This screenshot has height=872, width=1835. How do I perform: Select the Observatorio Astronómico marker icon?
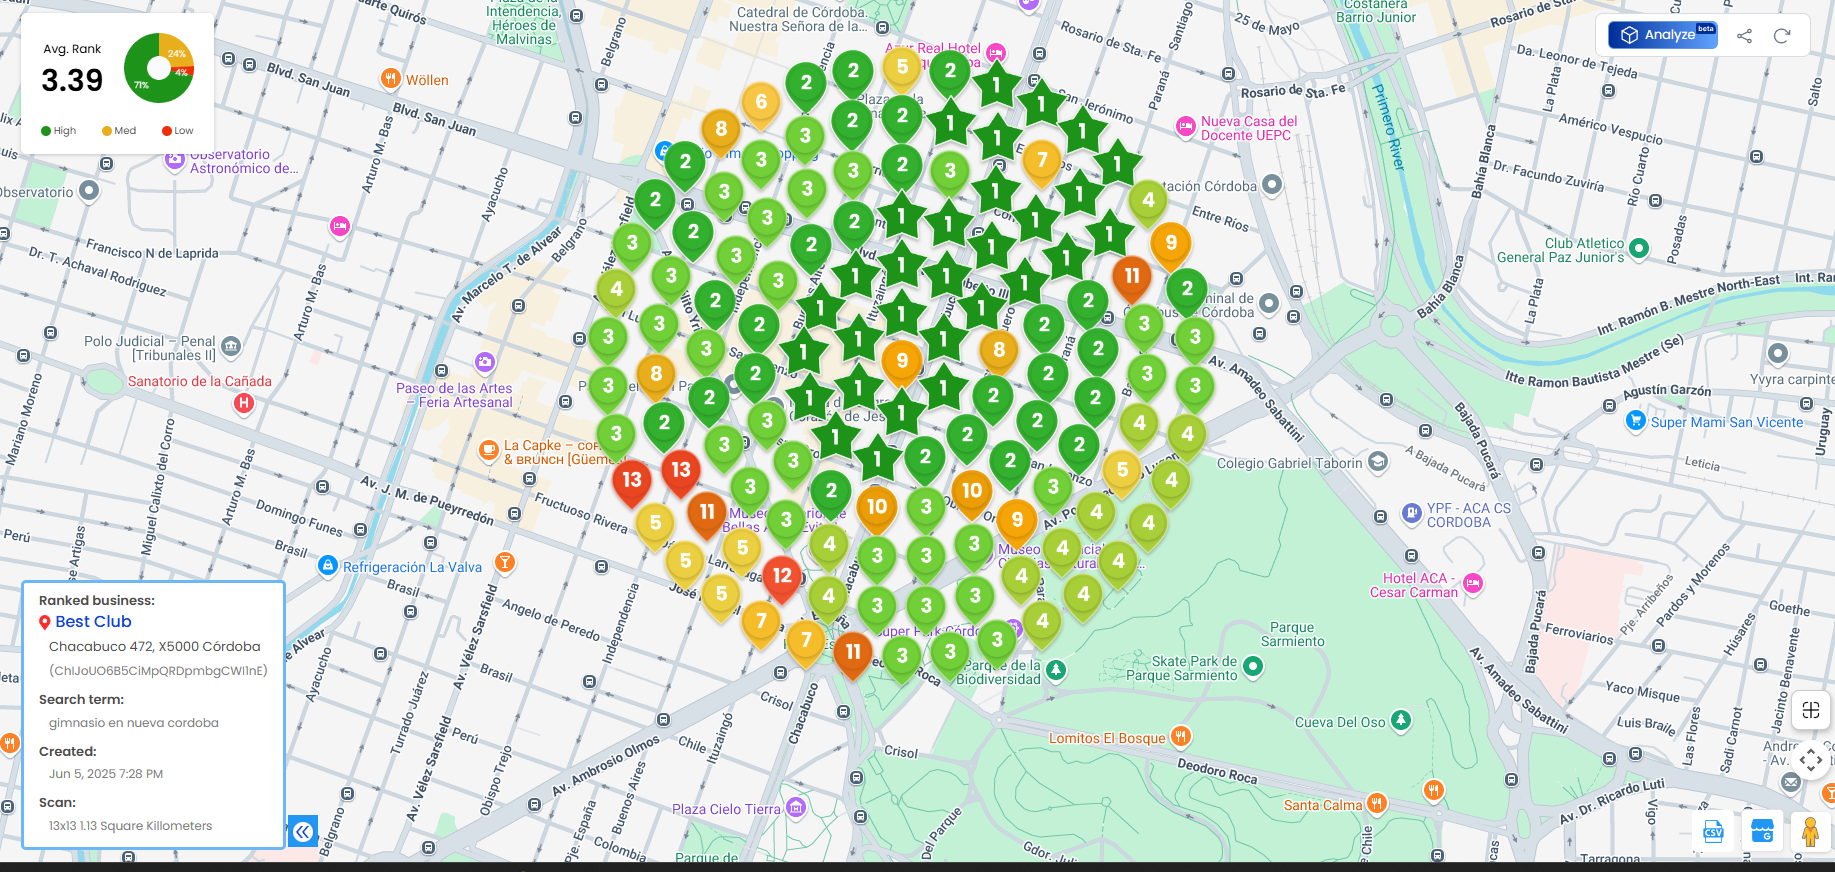tap(175, 159)
